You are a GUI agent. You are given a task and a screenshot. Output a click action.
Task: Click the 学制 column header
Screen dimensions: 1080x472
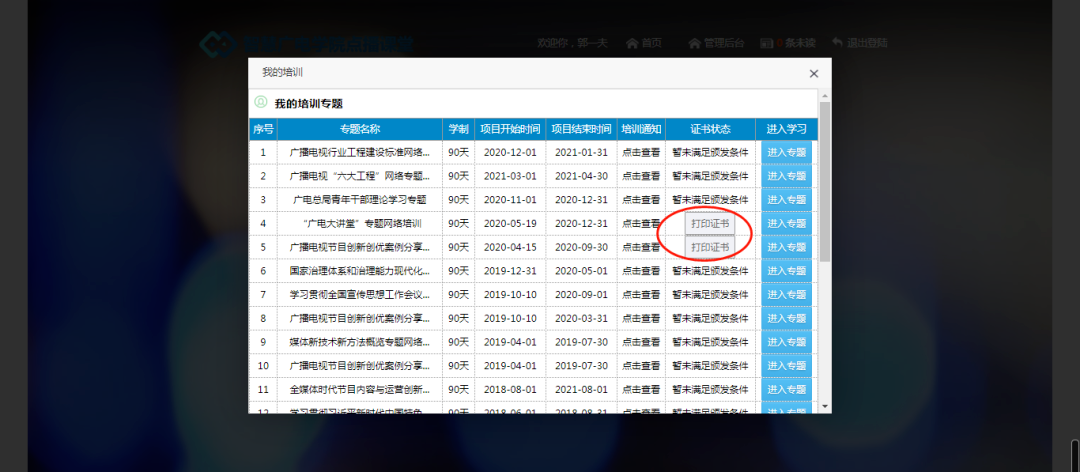pos(459,129)
